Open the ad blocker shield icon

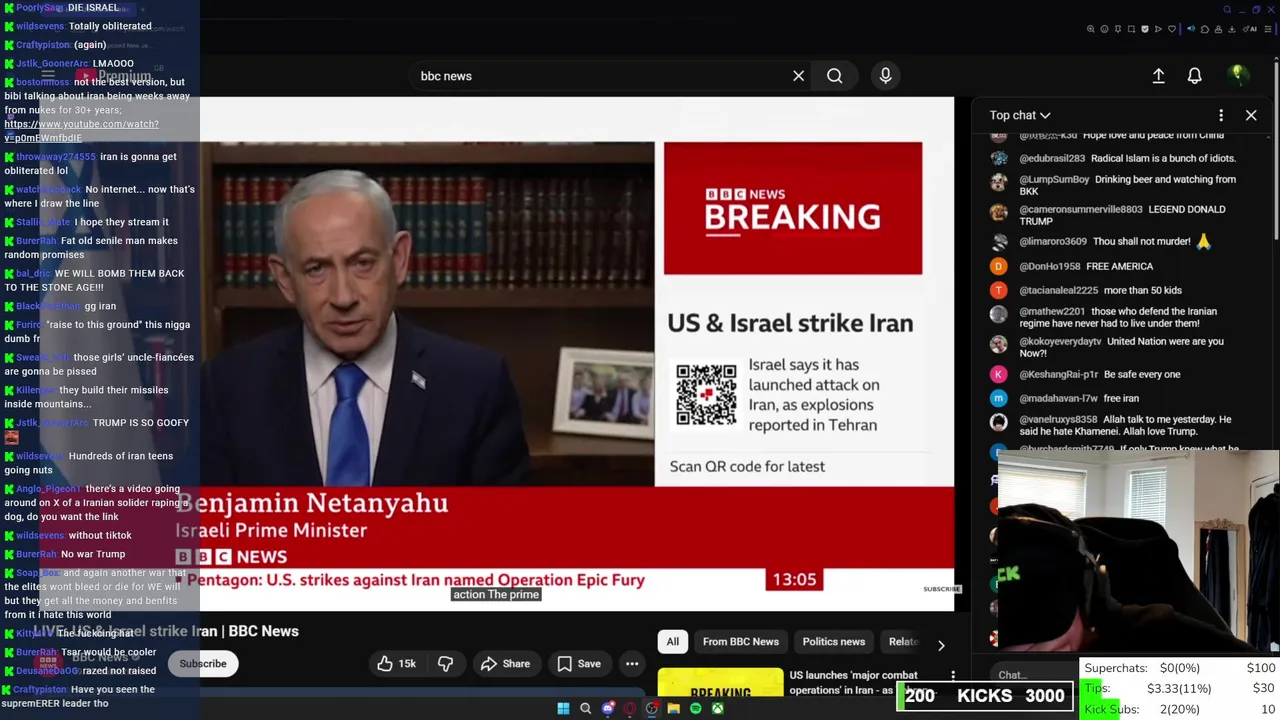(1145, 29)
